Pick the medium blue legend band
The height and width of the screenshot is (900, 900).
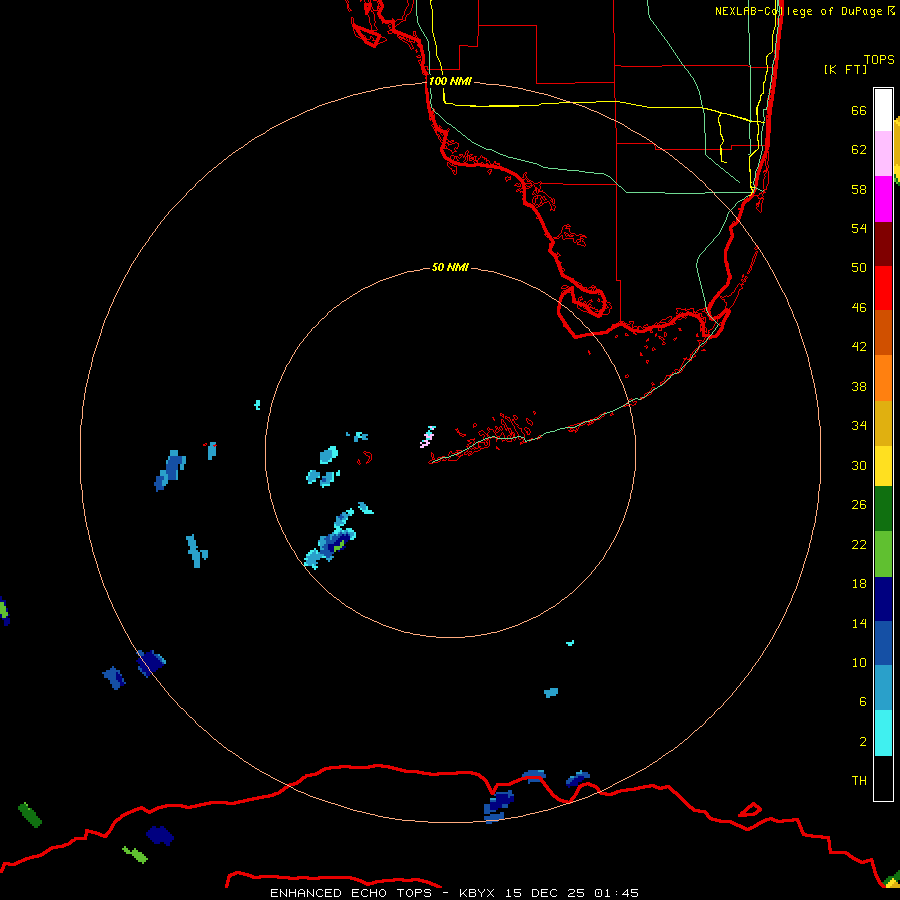[883, 643]
